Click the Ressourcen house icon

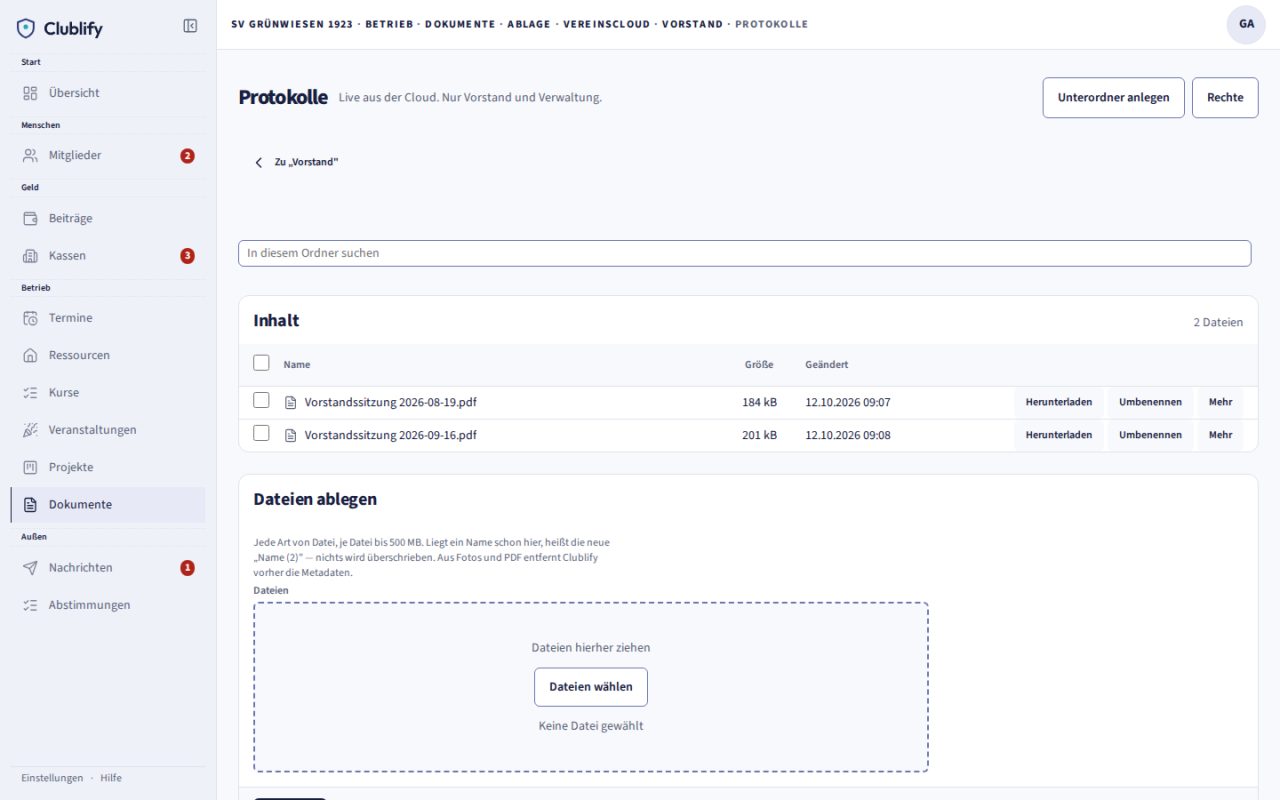pos(30,355)
